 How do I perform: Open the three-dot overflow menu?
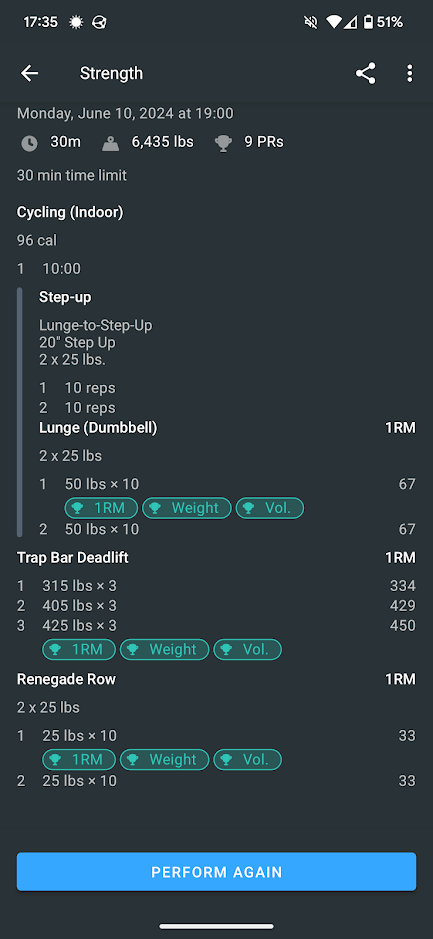410,73
